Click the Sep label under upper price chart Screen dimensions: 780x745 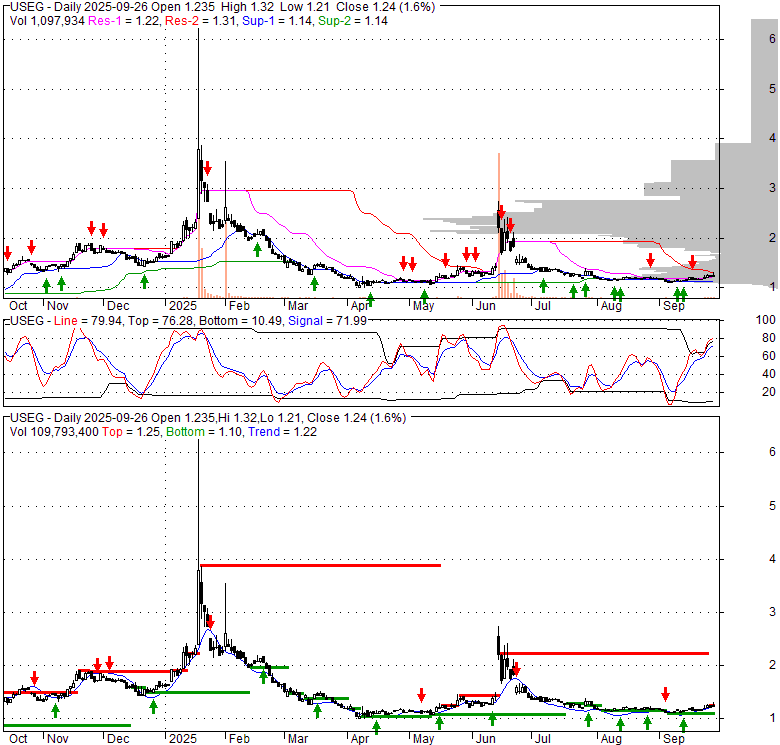[674, 306]
